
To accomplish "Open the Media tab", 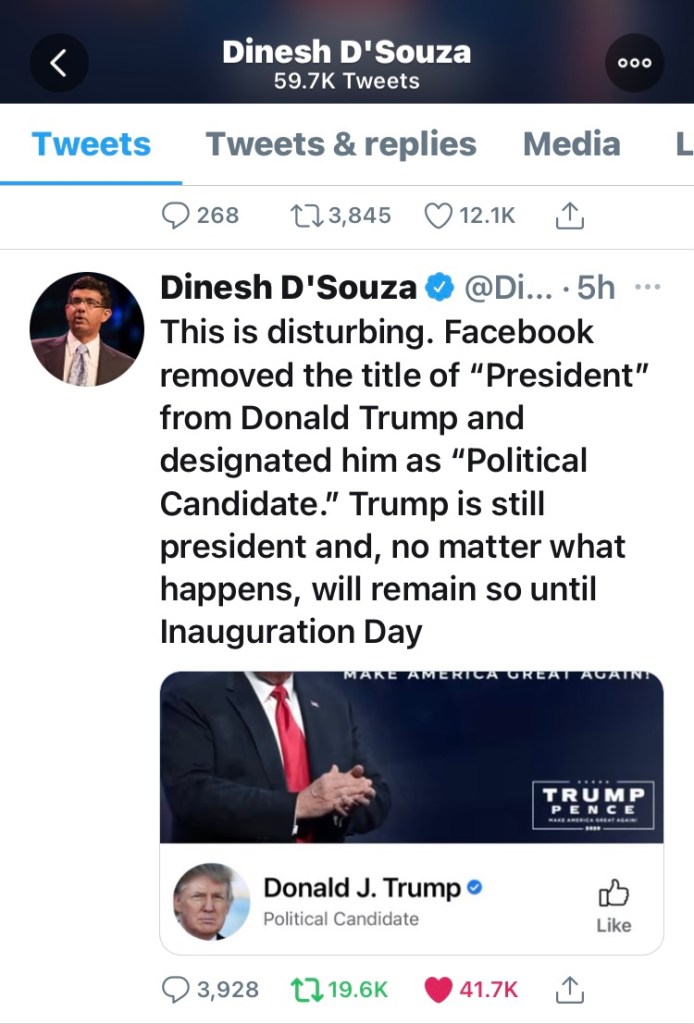I will pos(571,145).
